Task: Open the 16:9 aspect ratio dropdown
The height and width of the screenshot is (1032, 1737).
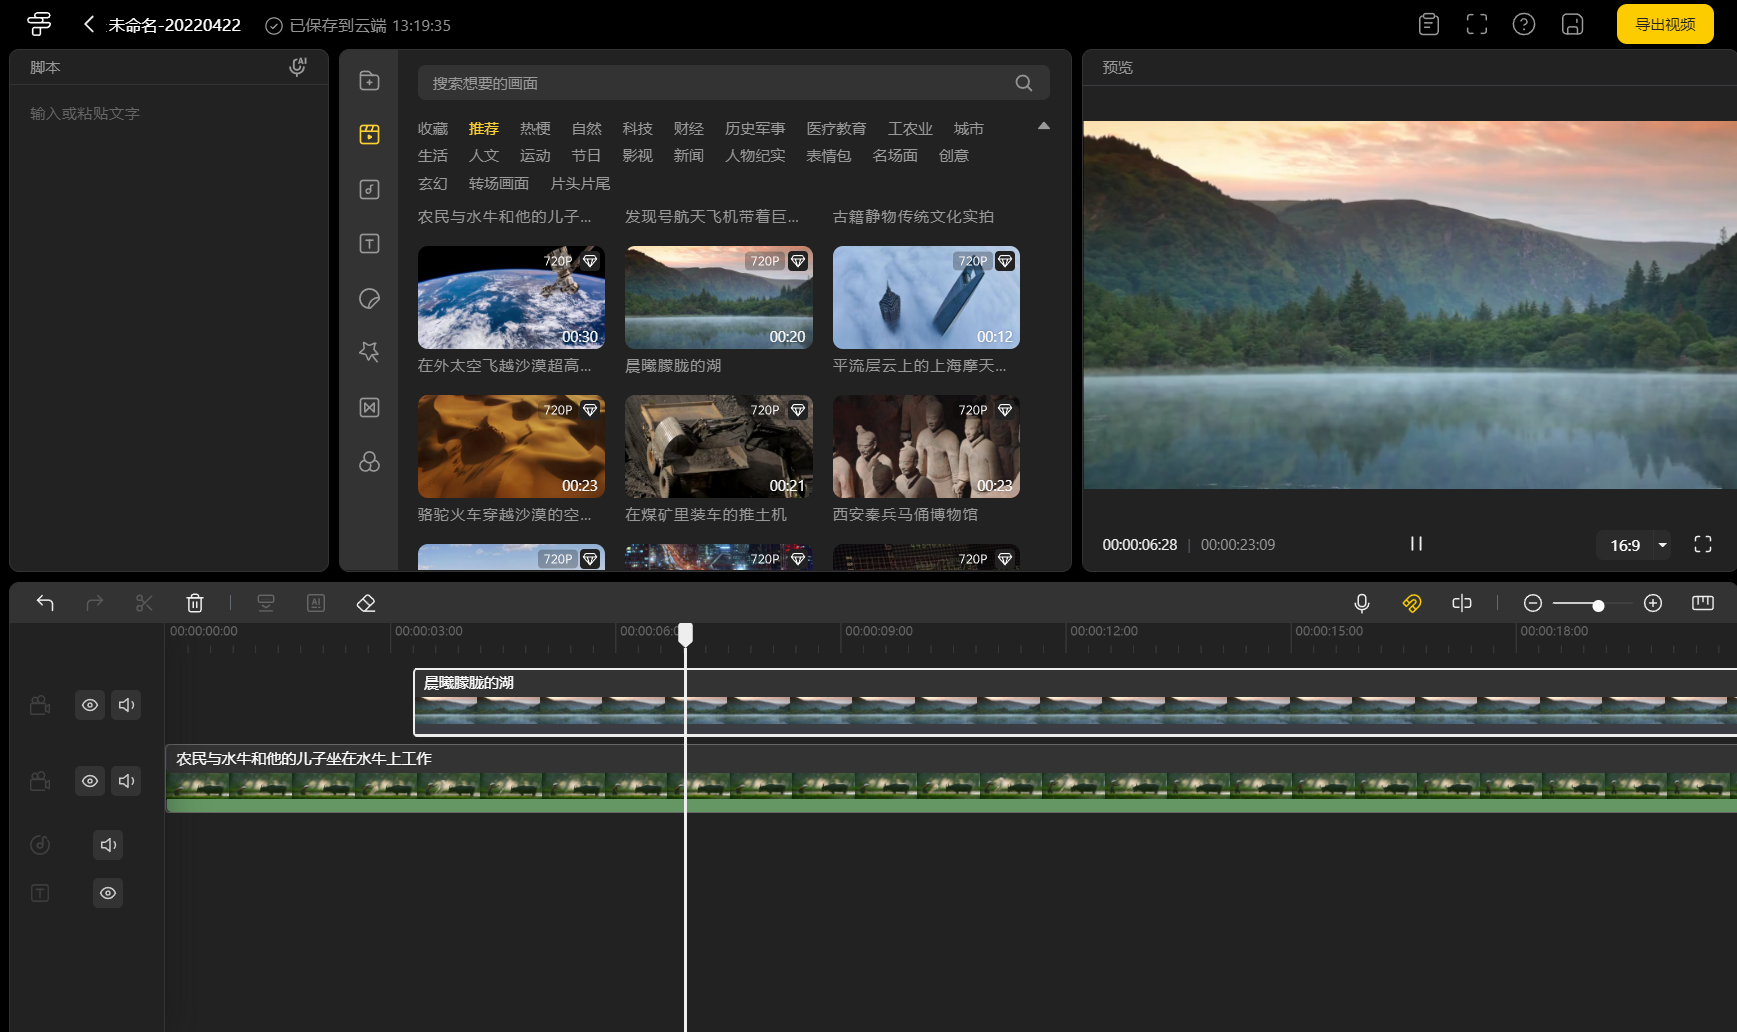Action: [1636, 545]
